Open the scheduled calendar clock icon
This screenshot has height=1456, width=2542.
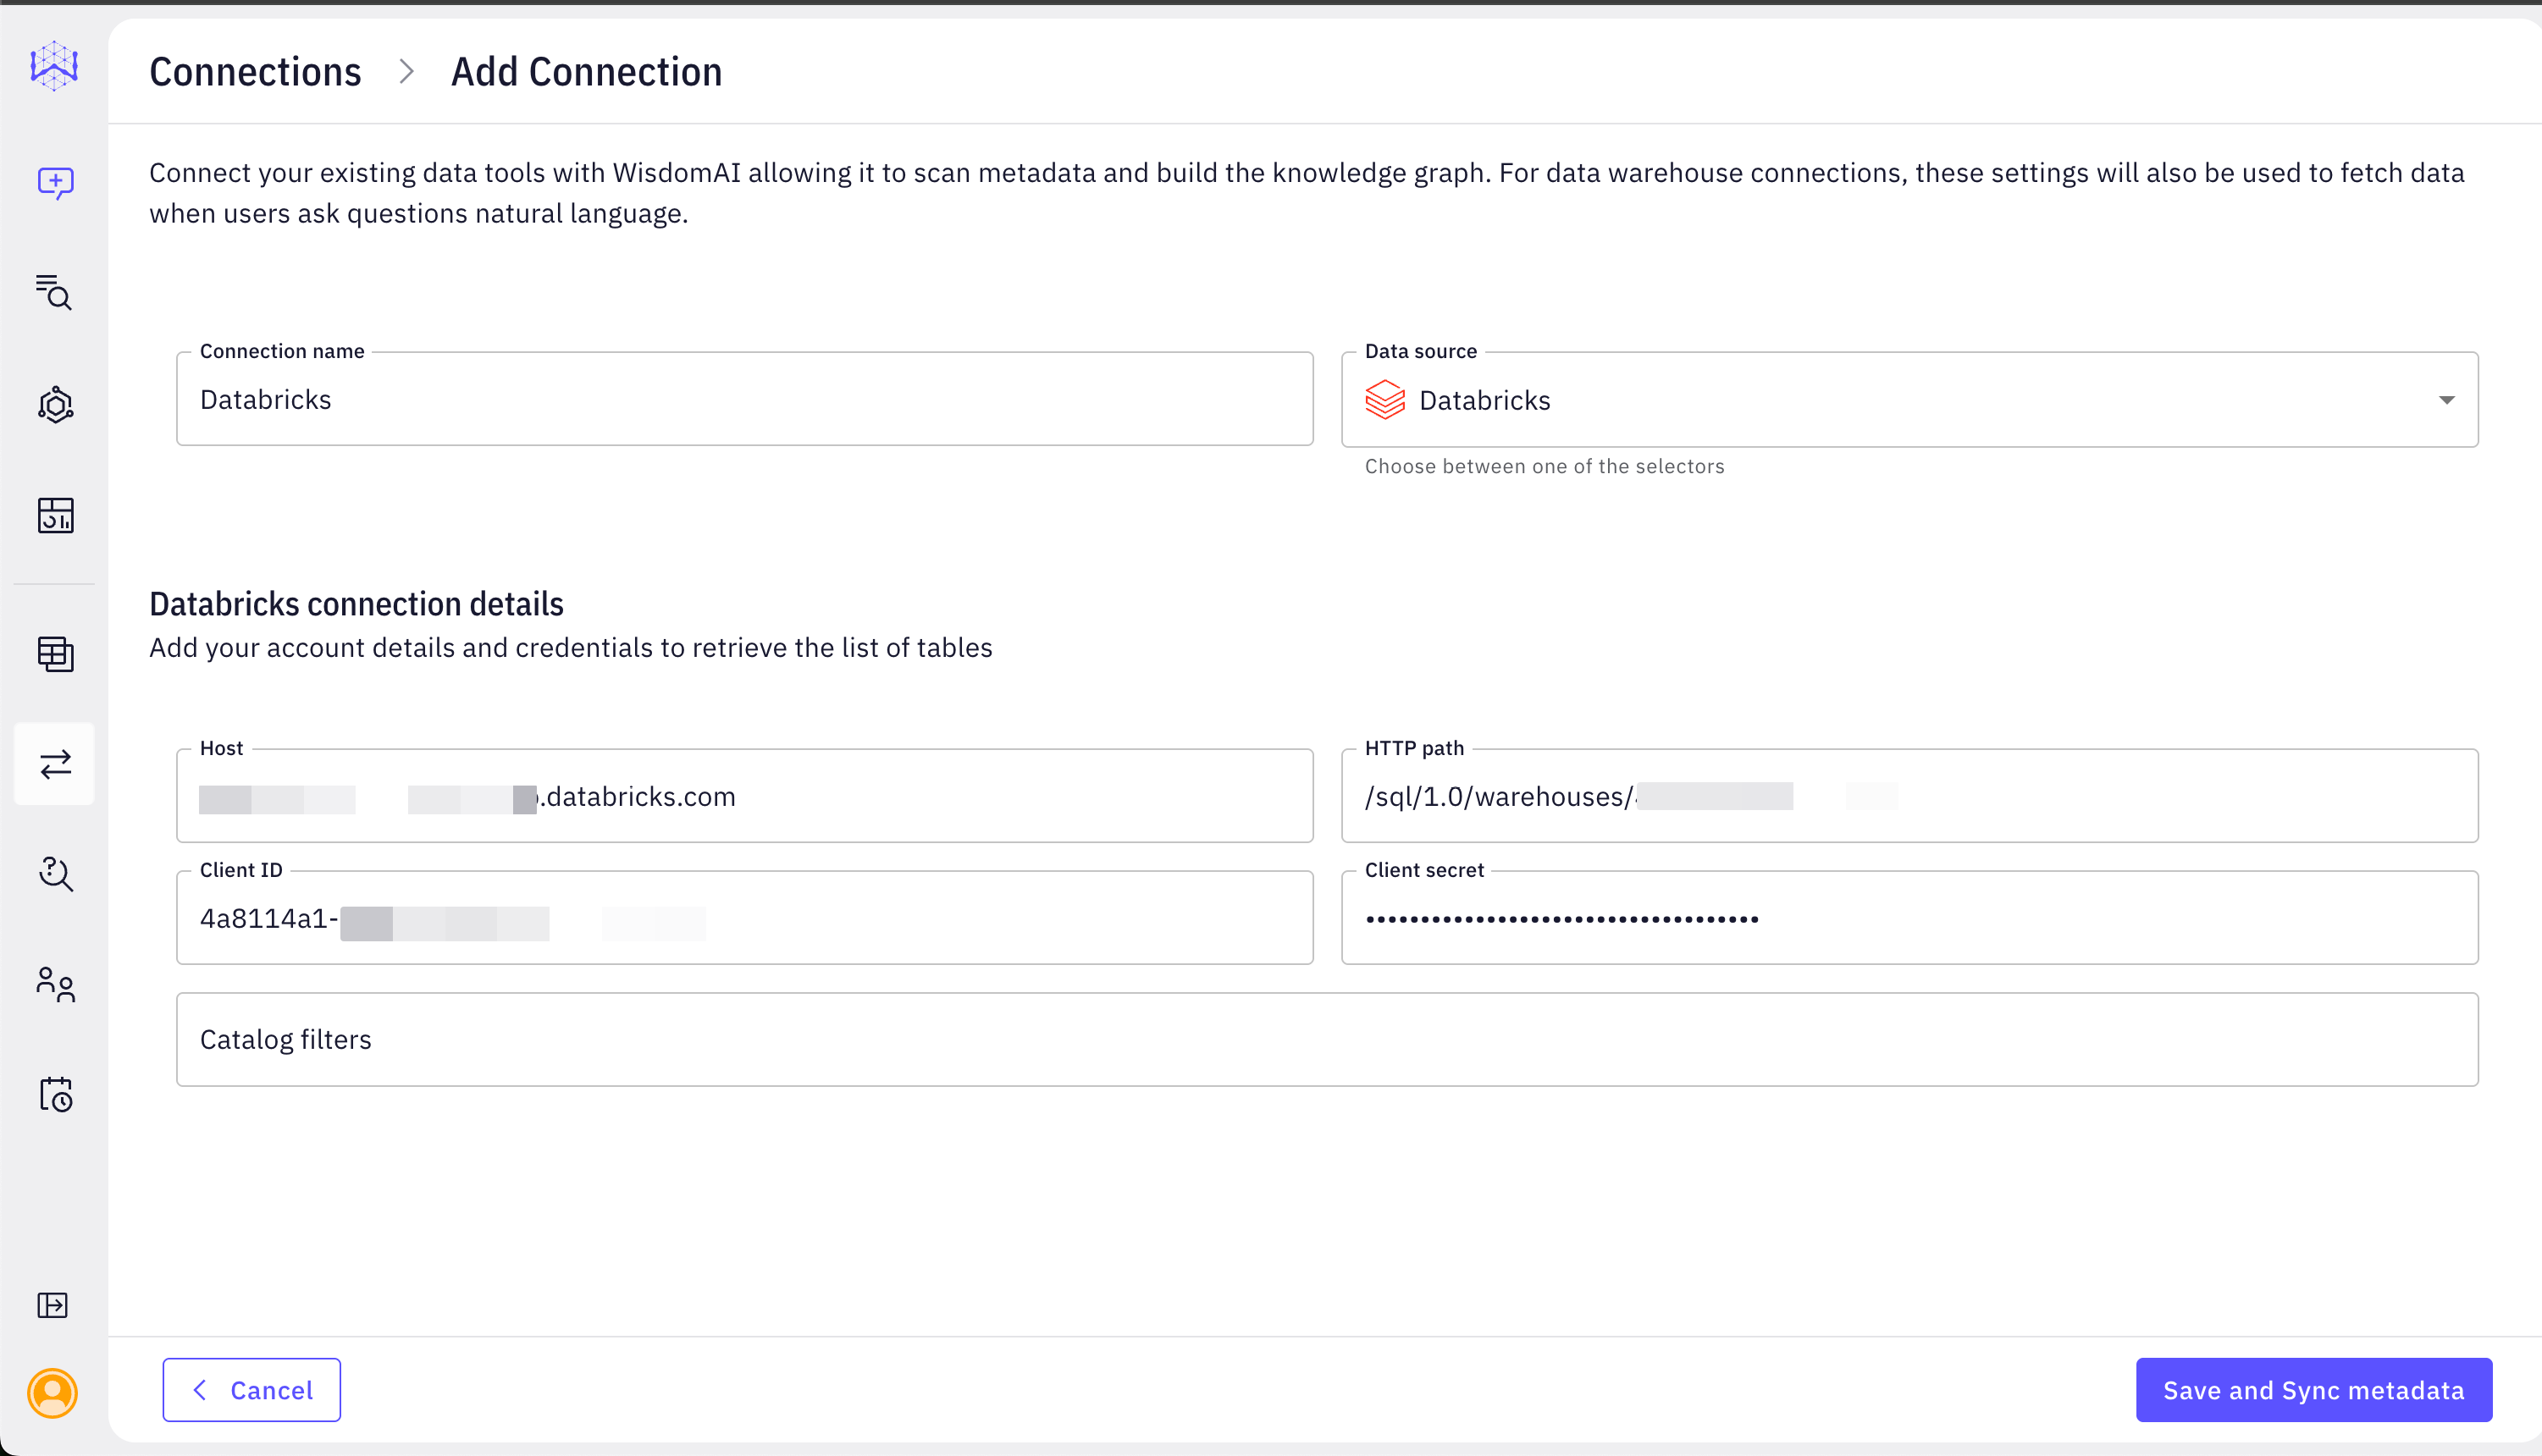(55, 1095)
